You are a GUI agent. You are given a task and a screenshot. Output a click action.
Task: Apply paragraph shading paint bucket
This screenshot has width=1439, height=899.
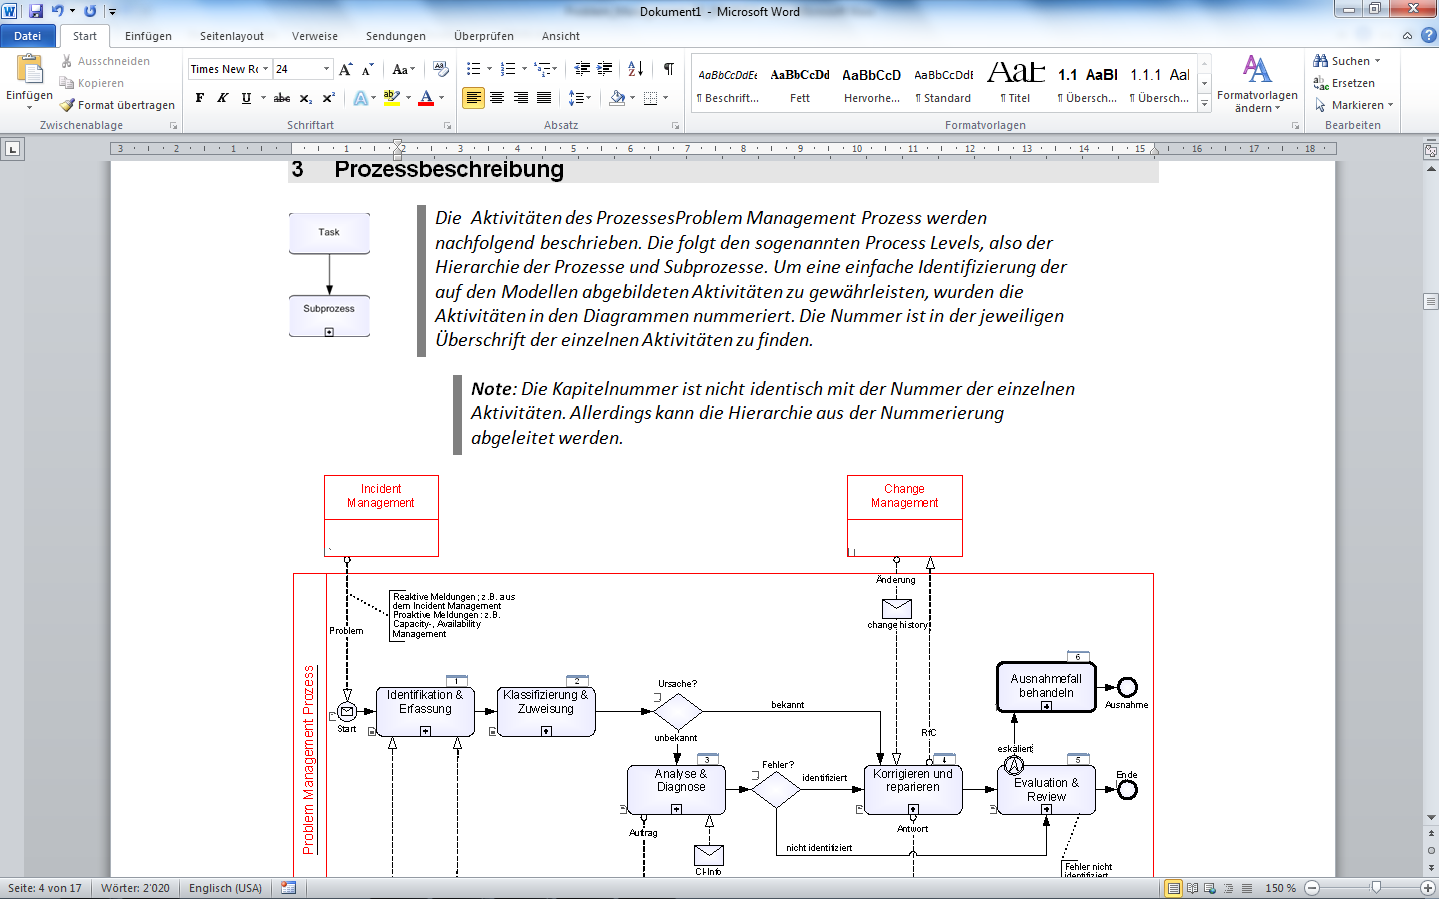coord(617,98)
